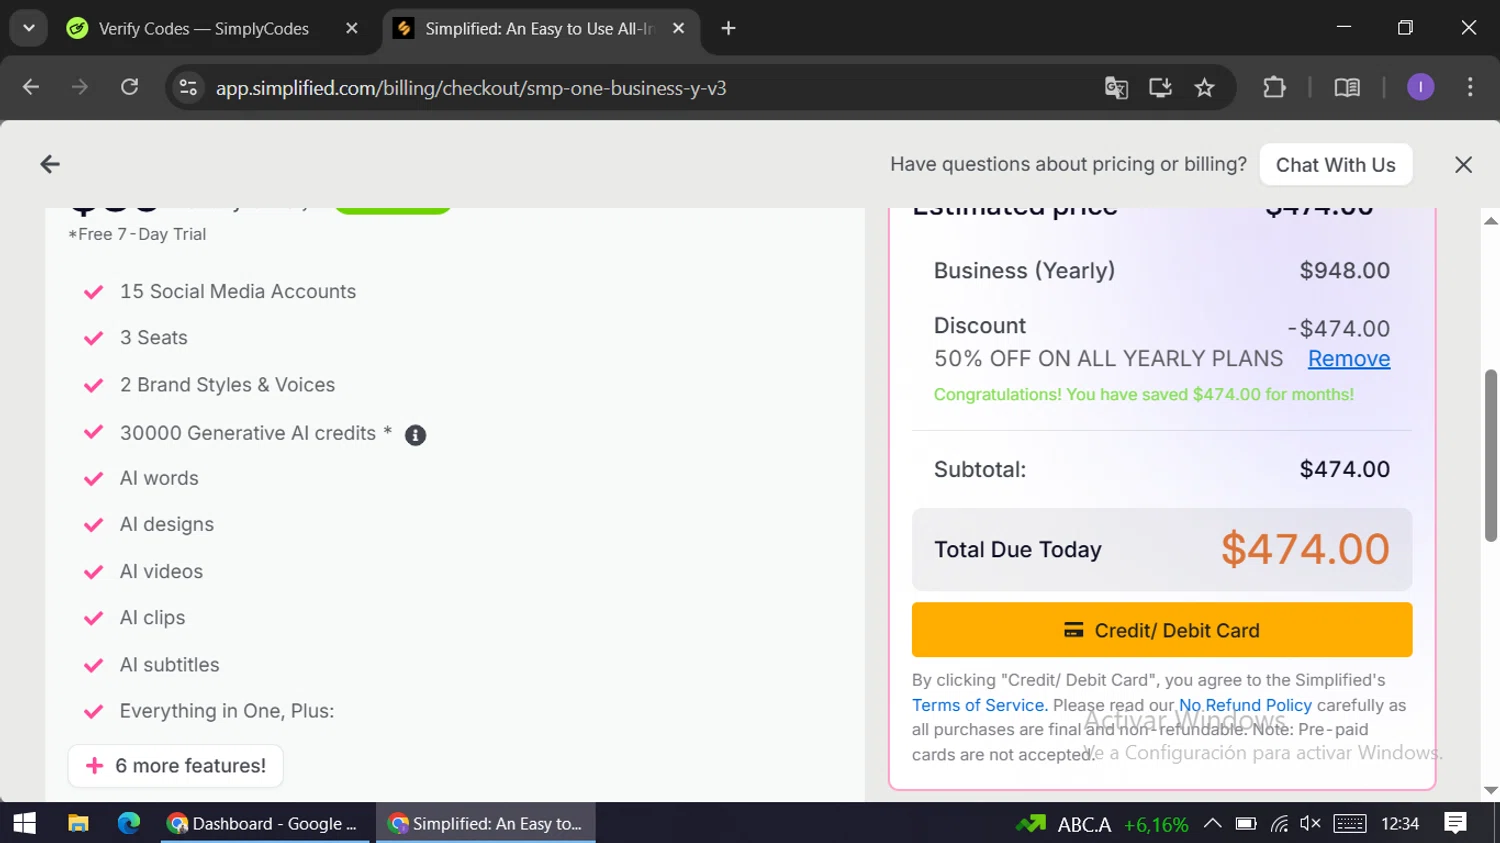Go back using the checkout back arrow
Image resolution: width=1500 pixels, height=843 pixels.
[x=50, y=164]
